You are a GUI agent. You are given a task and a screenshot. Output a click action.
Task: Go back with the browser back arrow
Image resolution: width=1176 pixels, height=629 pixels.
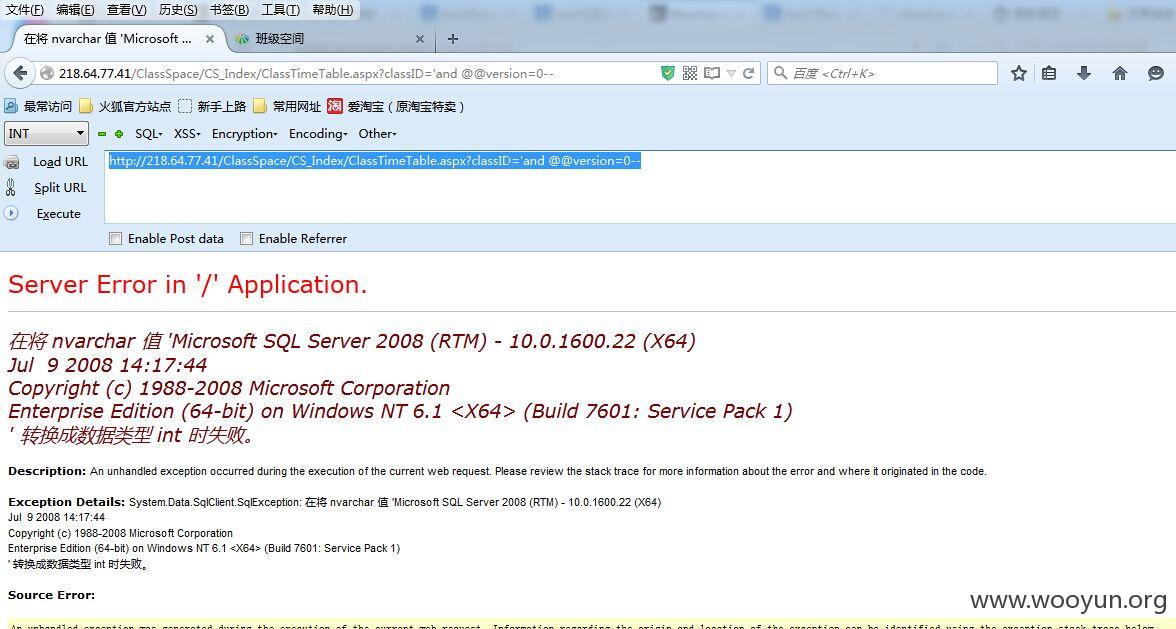(20, 73)
